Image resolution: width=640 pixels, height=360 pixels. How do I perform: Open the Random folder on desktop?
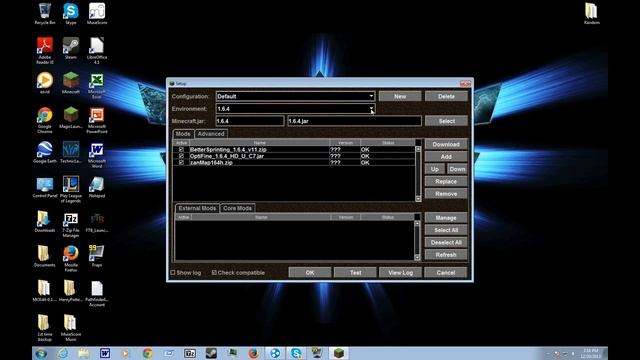coord(591,13)
